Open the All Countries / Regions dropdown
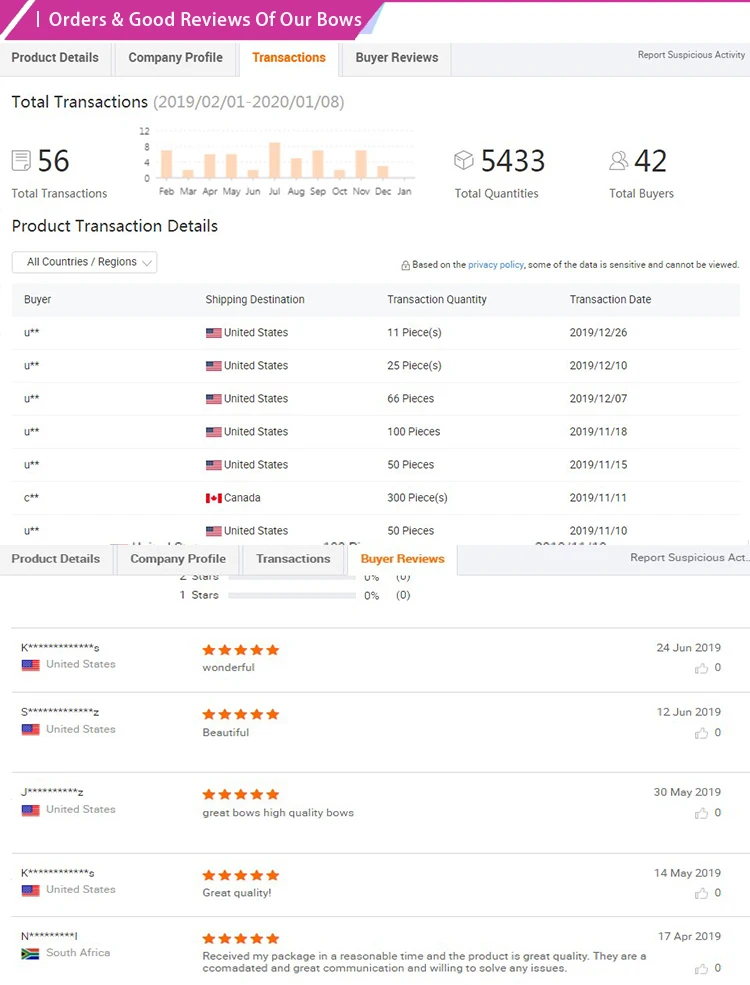The width and height of the screenshot is (750, 985). coord(85,262)
